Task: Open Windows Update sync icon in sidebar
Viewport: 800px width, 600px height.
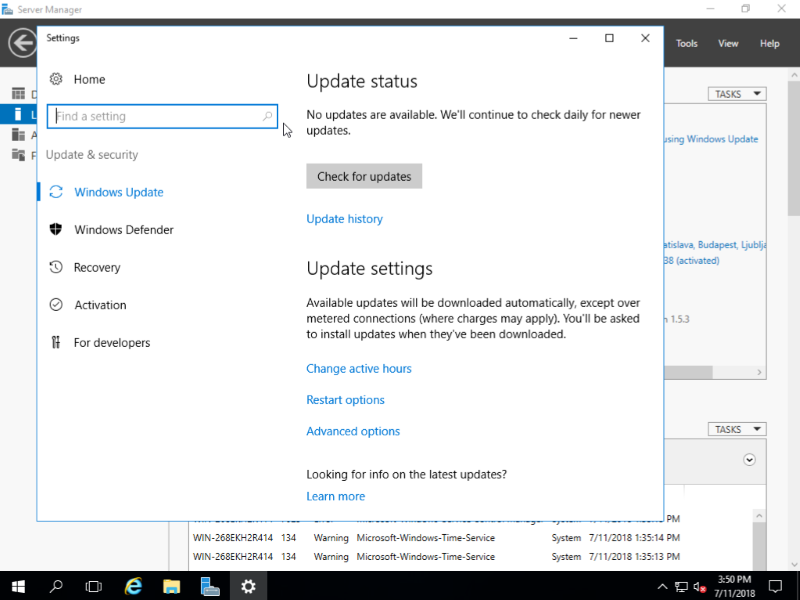Action: pyautogui.click(x=56, y=192)
